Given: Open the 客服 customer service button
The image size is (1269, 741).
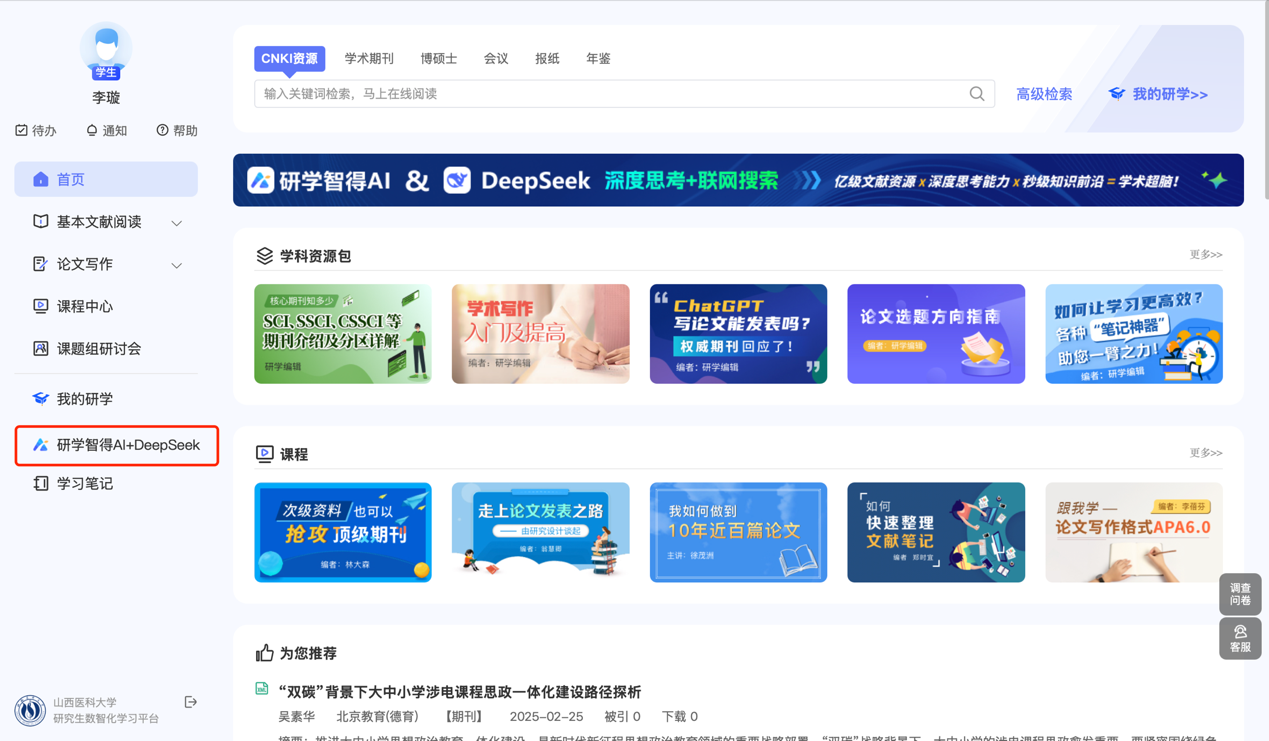Looking at the screenshot, I should coord(1240,639).
